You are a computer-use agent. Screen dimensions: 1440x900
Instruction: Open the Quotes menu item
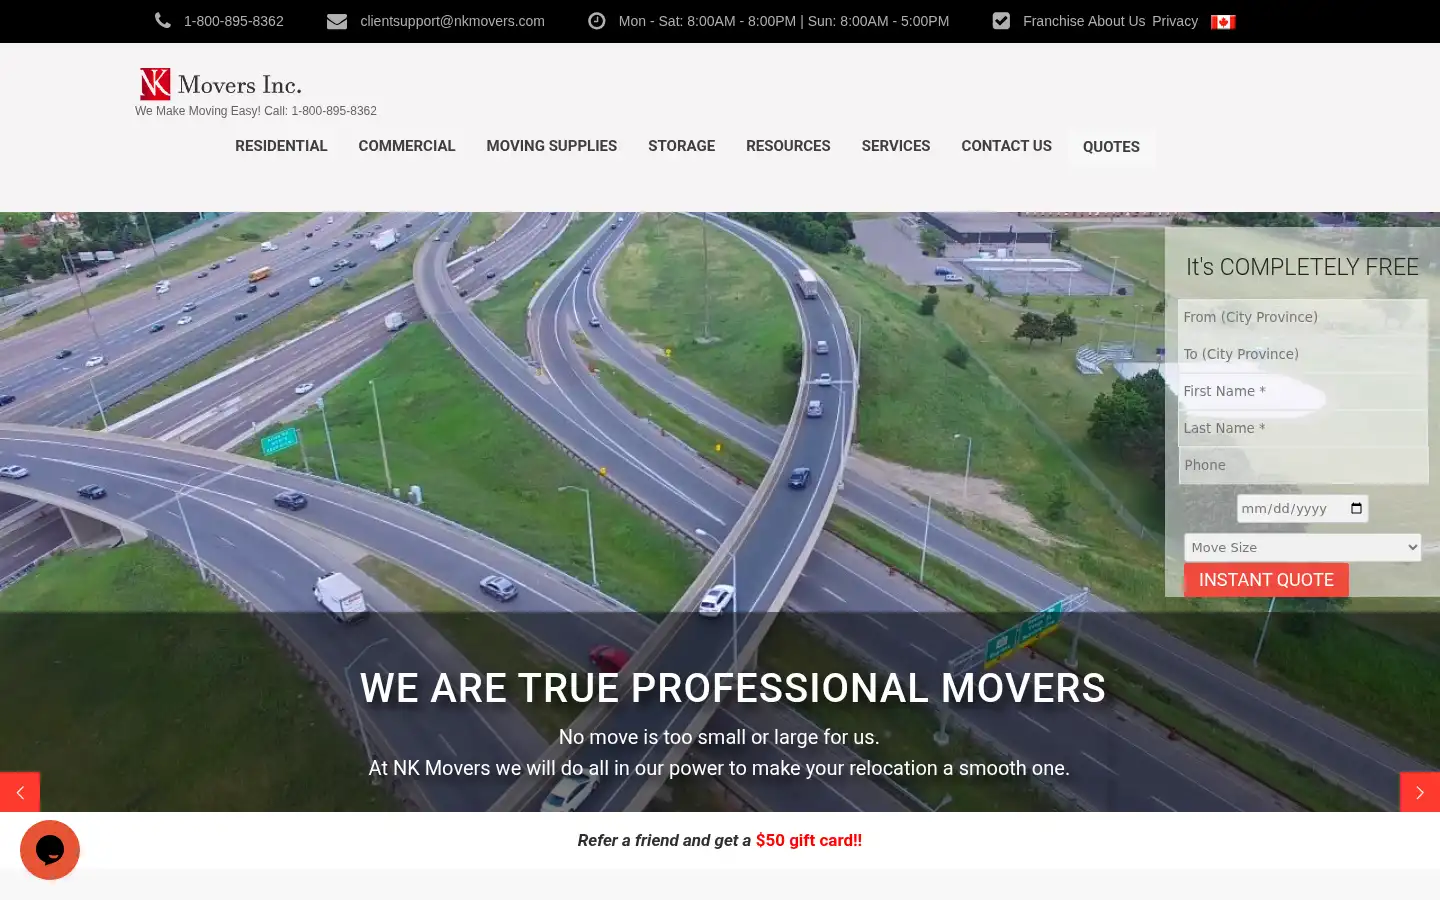point(1111,147)
